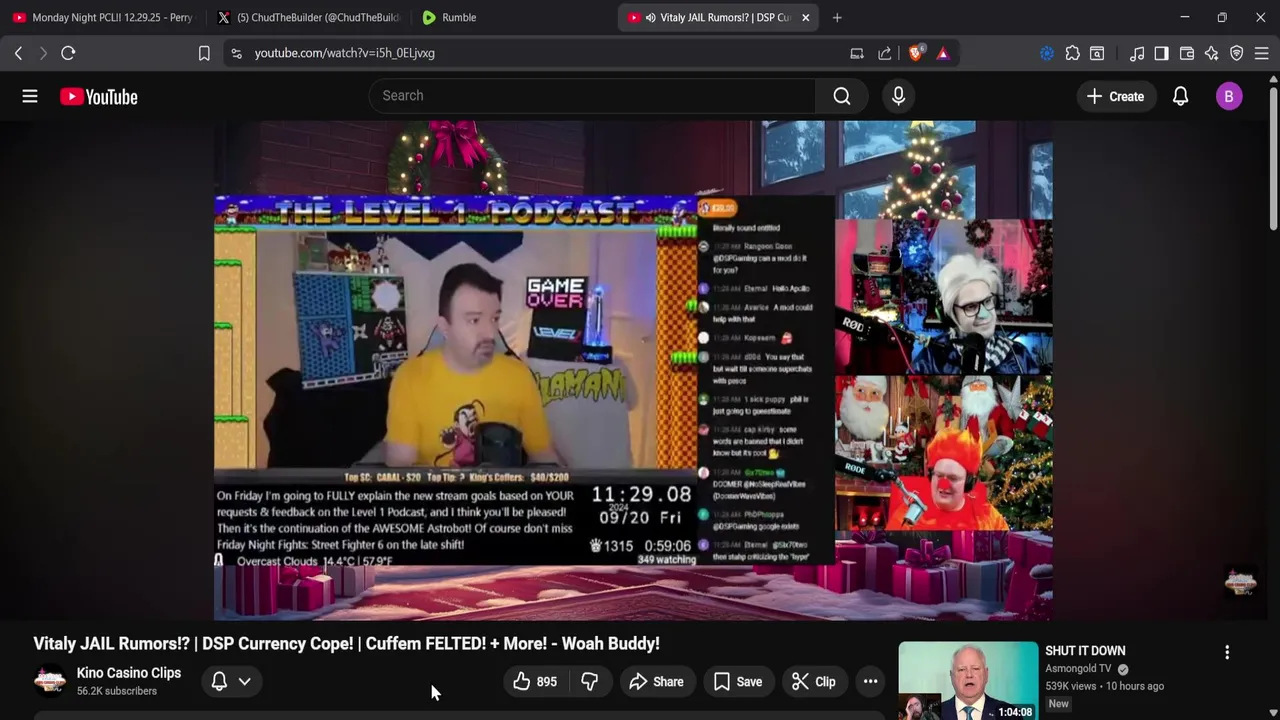The image size is (1280, 720).
Task: Open a new browser tab
Action: 837,17
